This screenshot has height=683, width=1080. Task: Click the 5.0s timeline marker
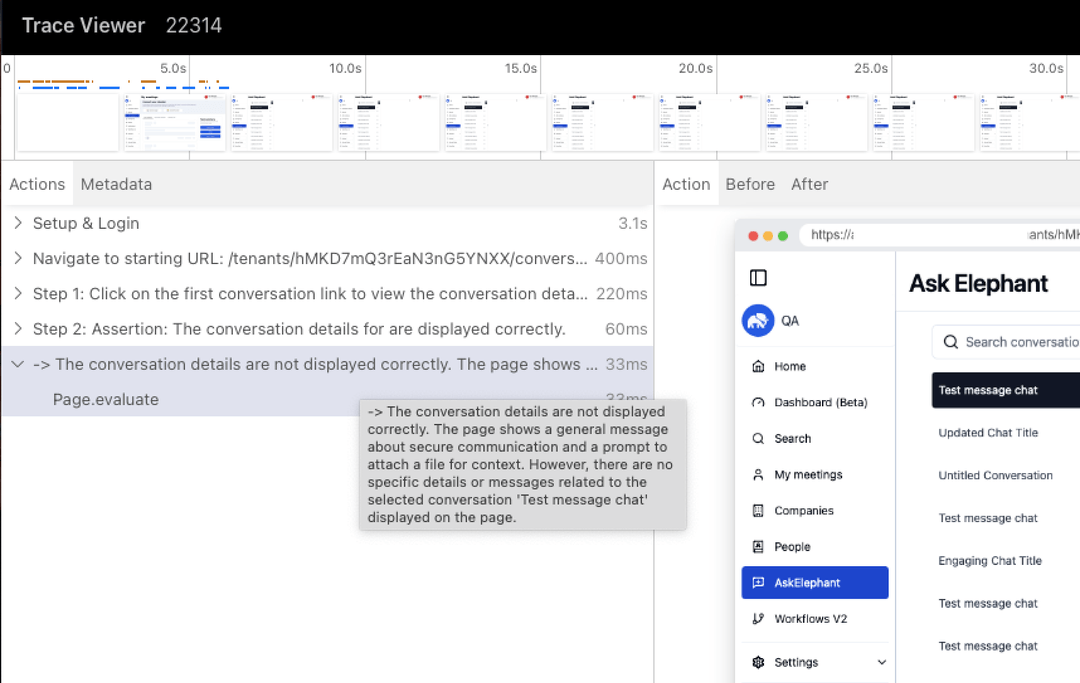click(173, 68)
